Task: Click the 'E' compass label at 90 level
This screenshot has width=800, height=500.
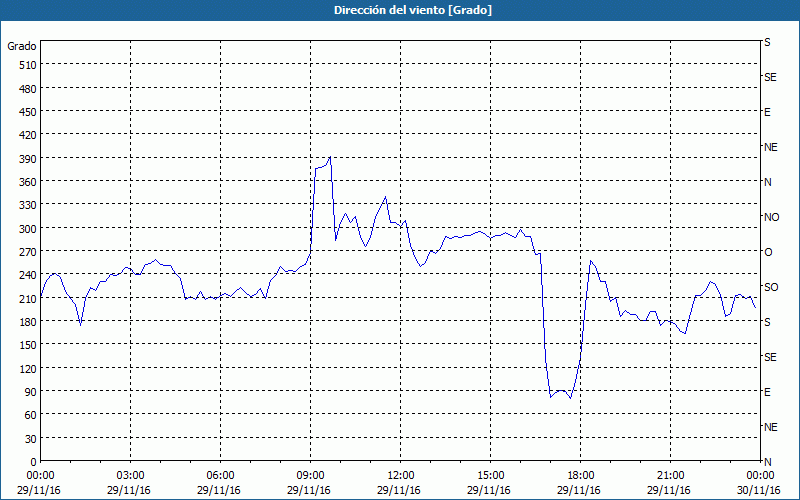Action: point(767,392)
